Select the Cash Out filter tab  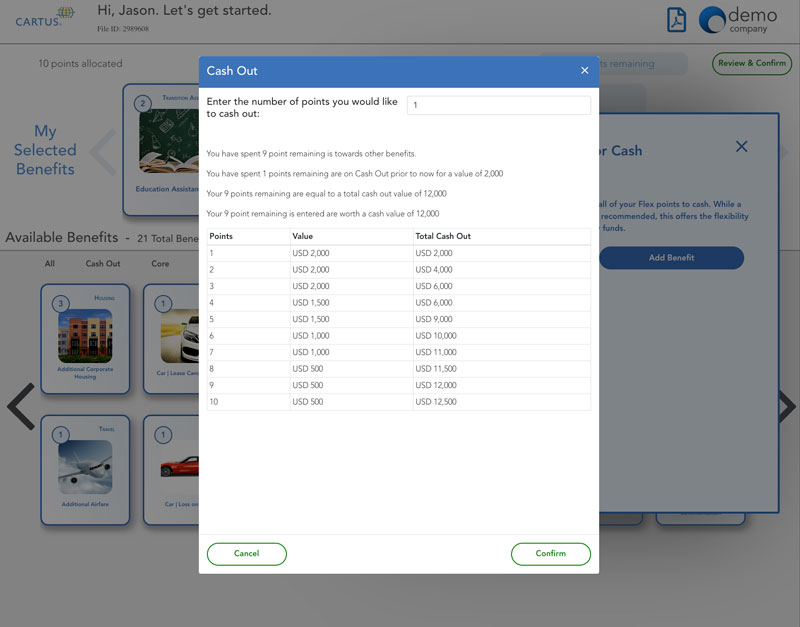click(102, 265)
